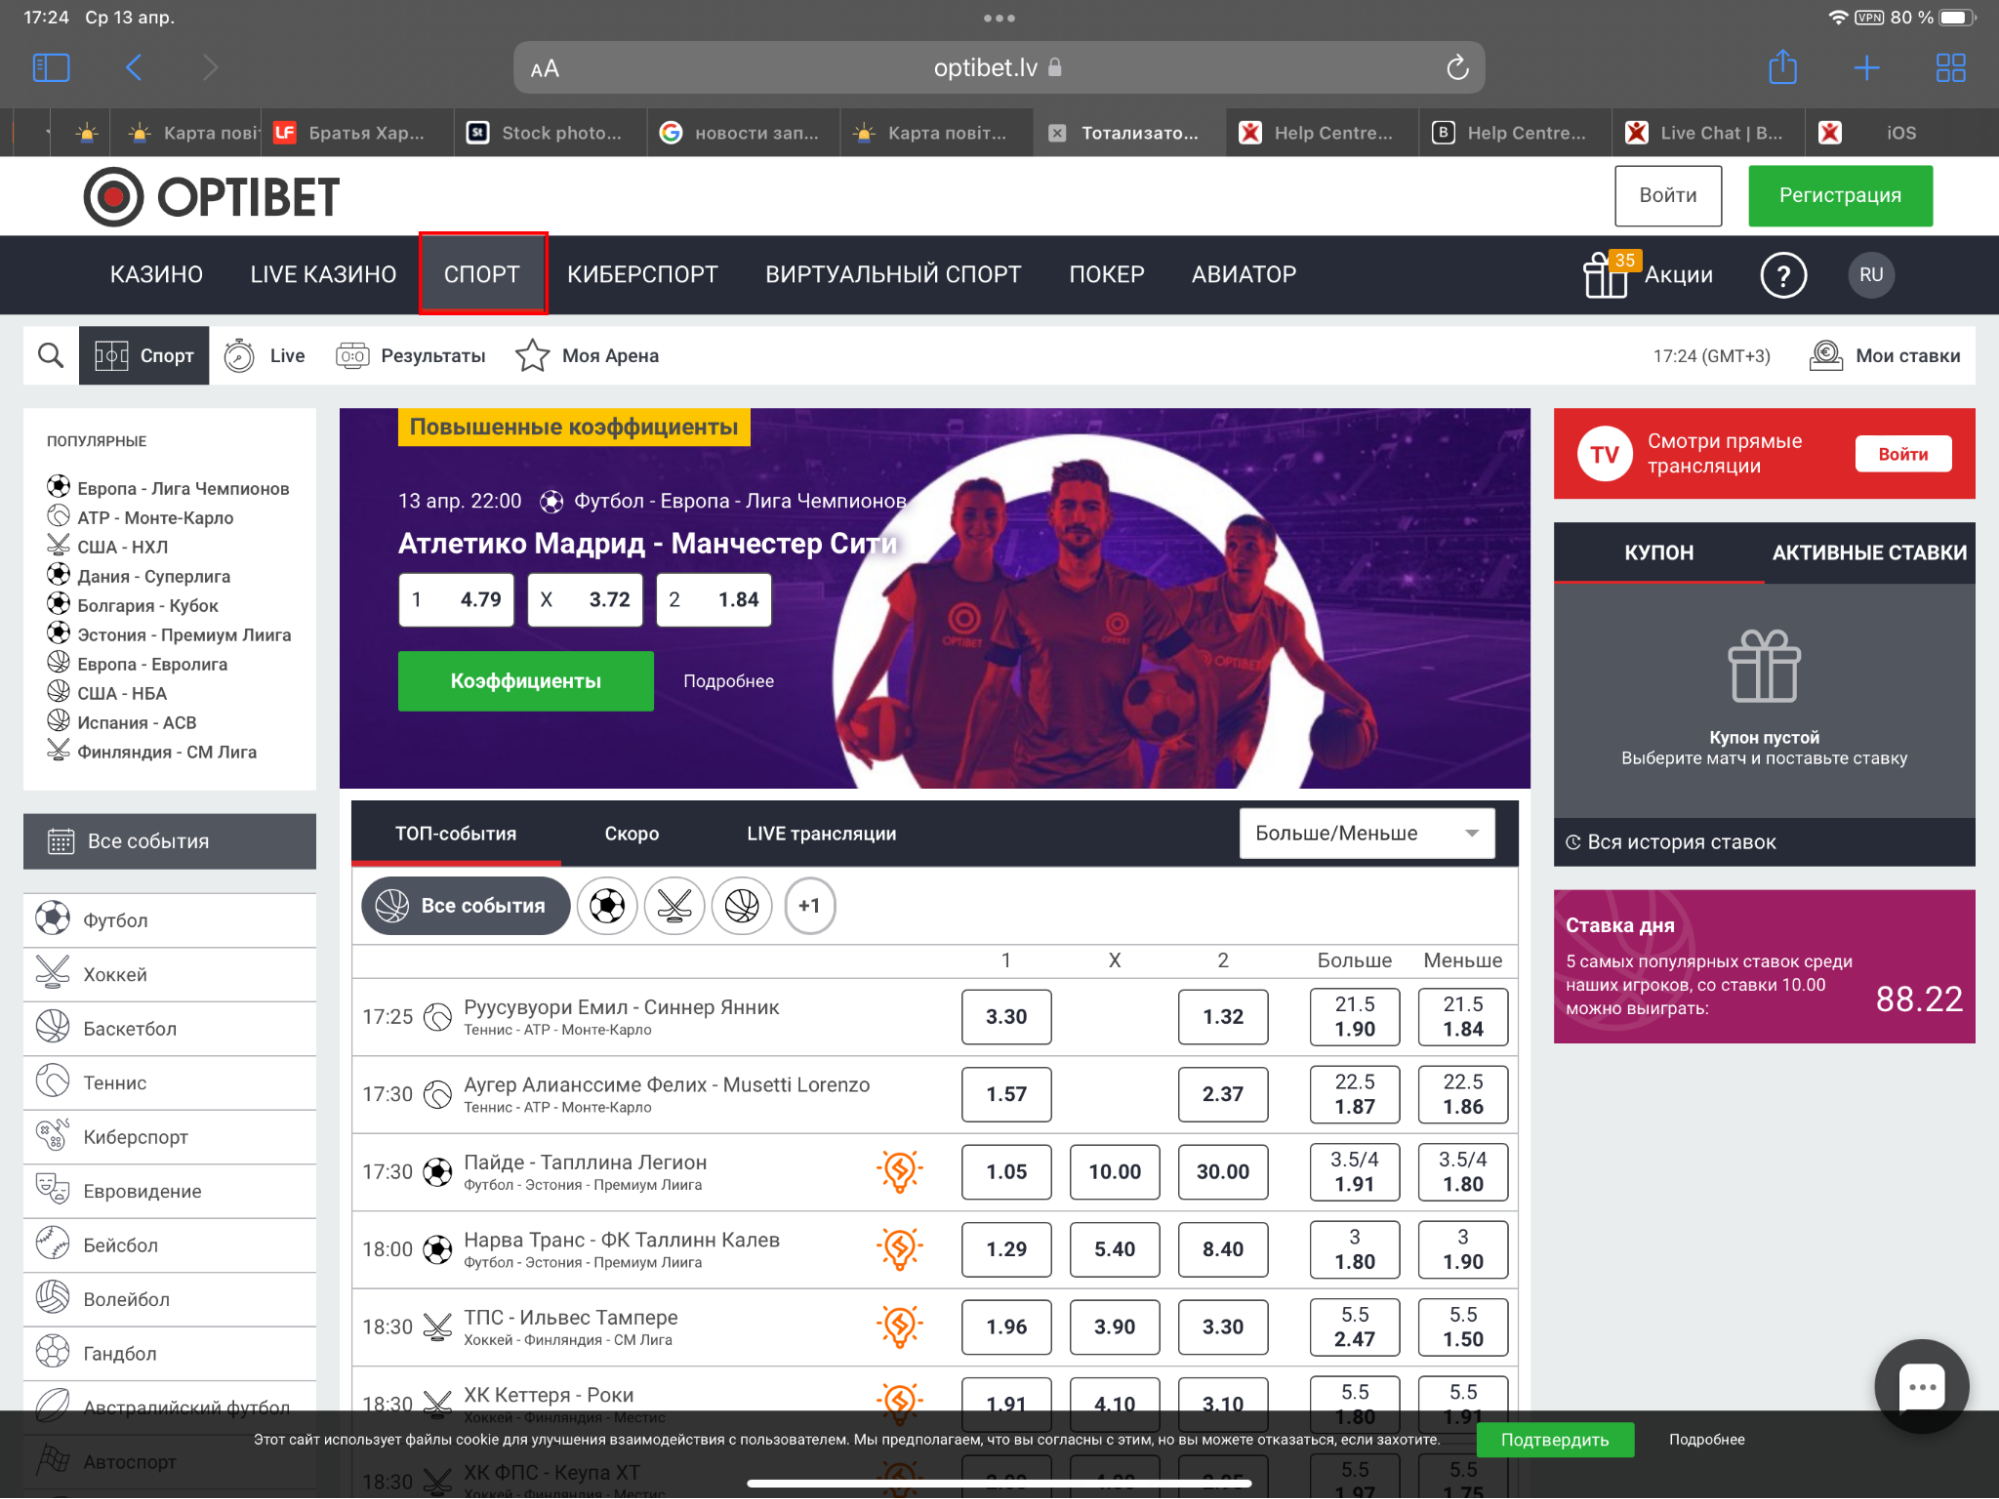Open the ПОКЕР menu item
The width and height of the screenshot is (1999, 1499).
[1106, 274]
